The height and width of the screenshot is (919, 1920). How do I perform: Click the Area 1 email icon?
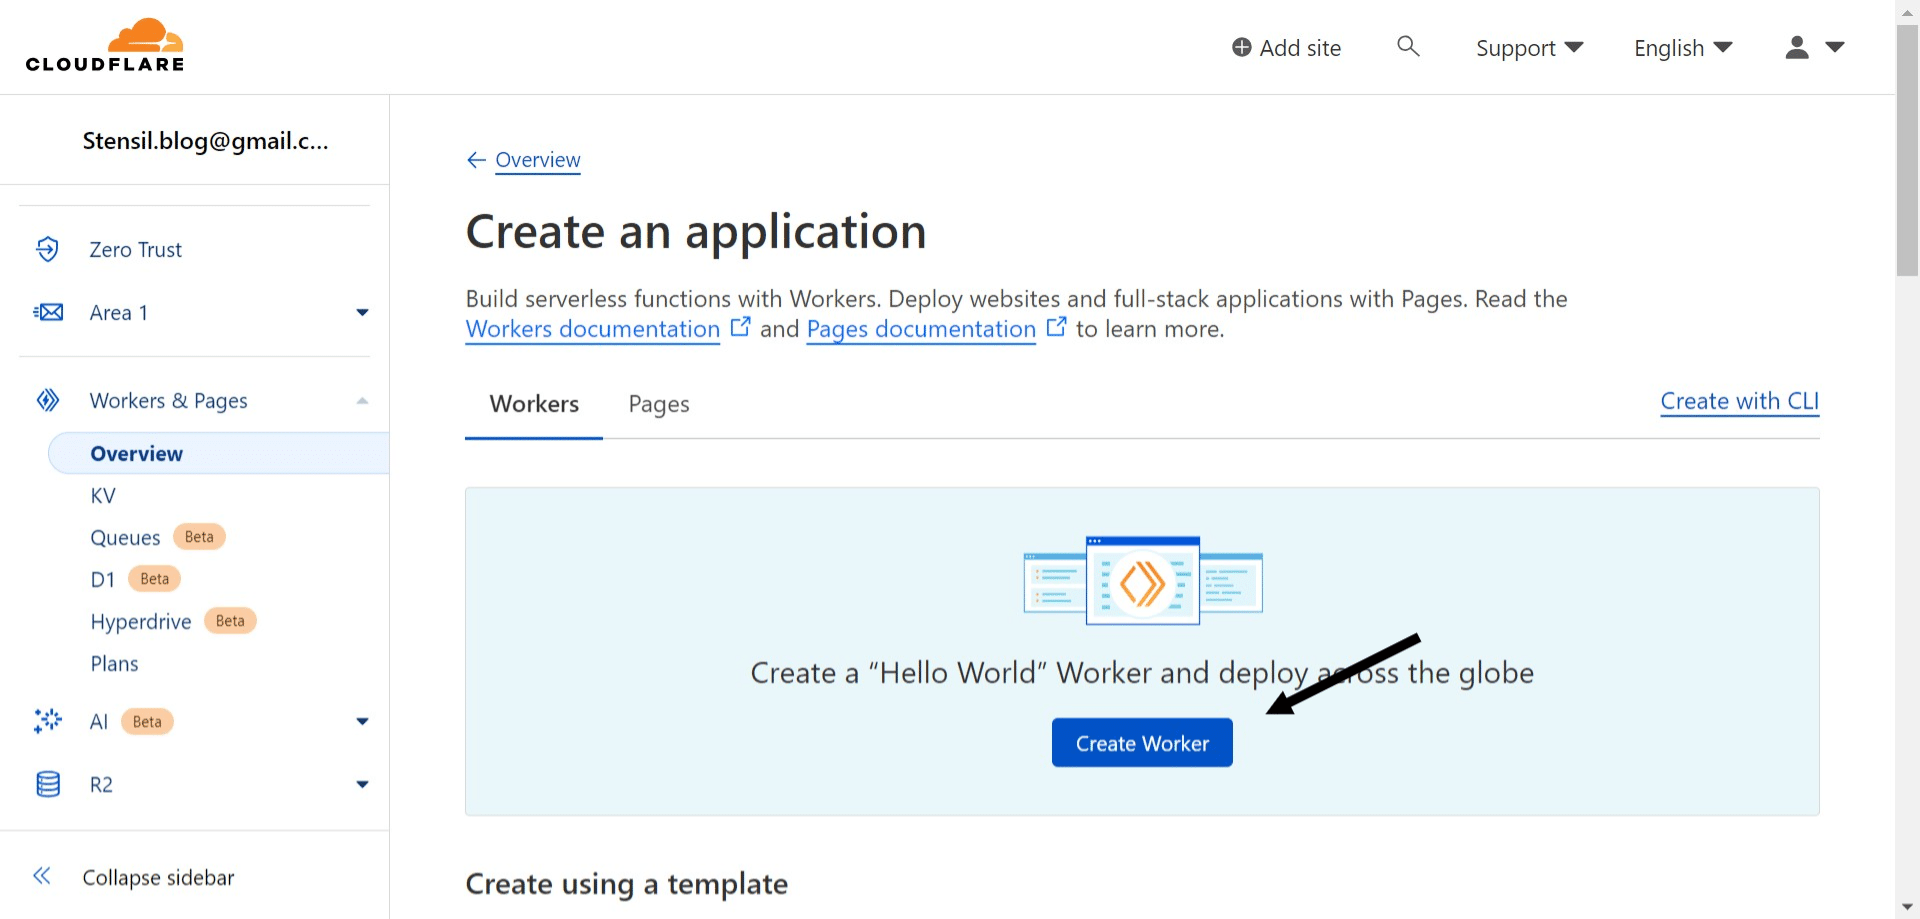click(x=48, y=312)
